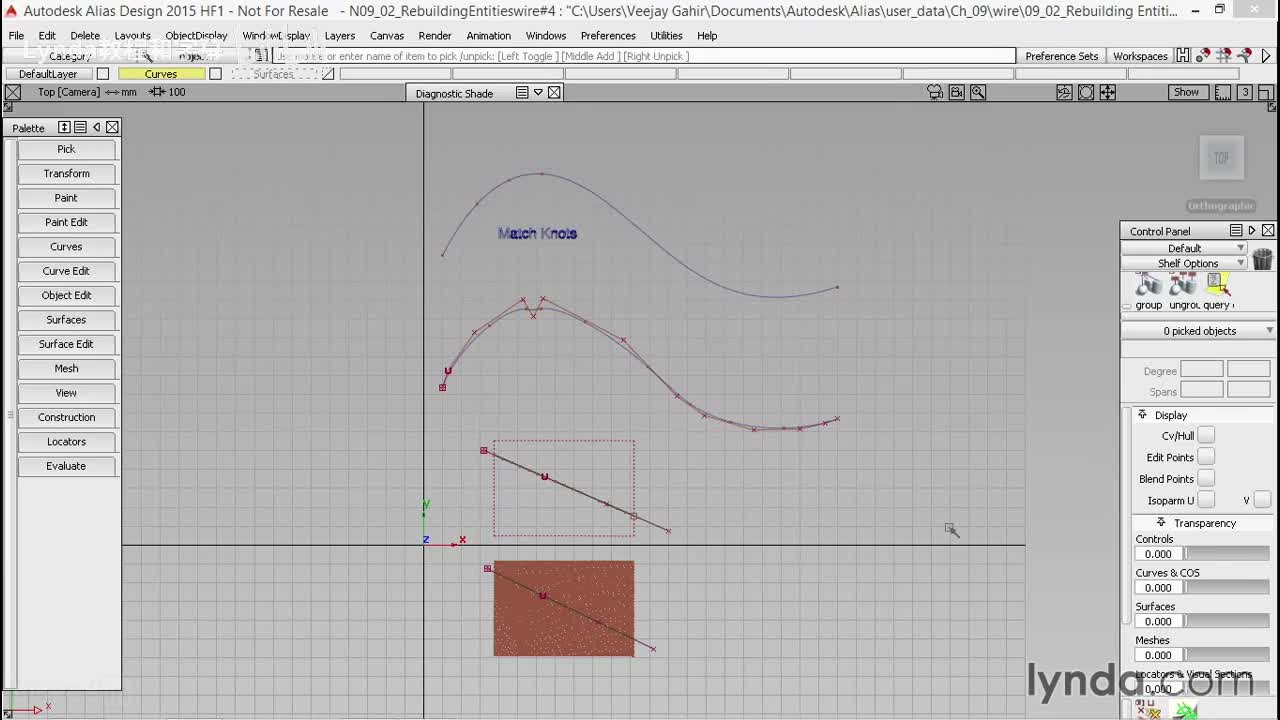The width and height of the screenshot is (1280, 720).
Task: Click the TOP view cube
Action: point(1221,158)
